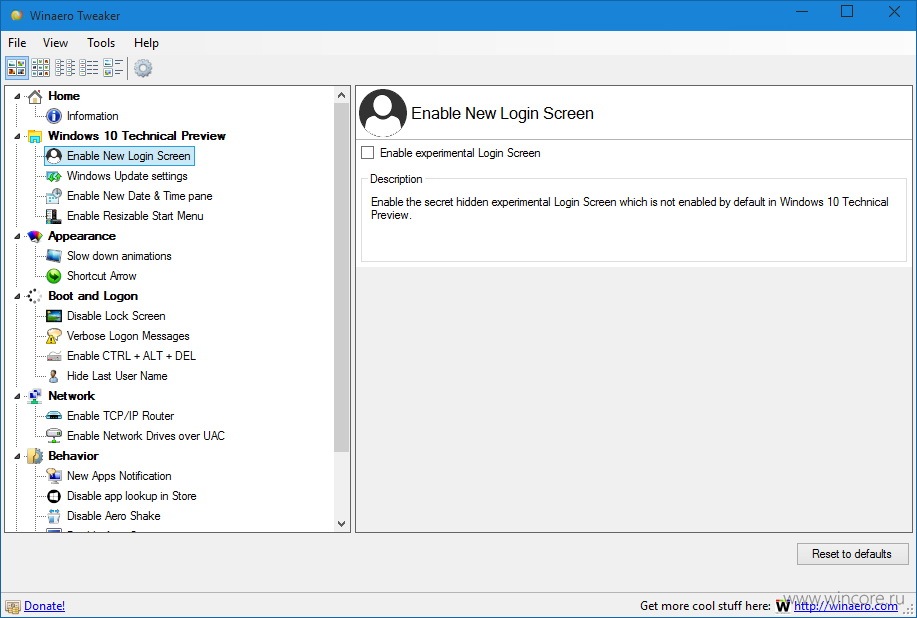Collapse the Home tree node
The width and height of the screenshot is (917, 618).
tap(17, 96)
